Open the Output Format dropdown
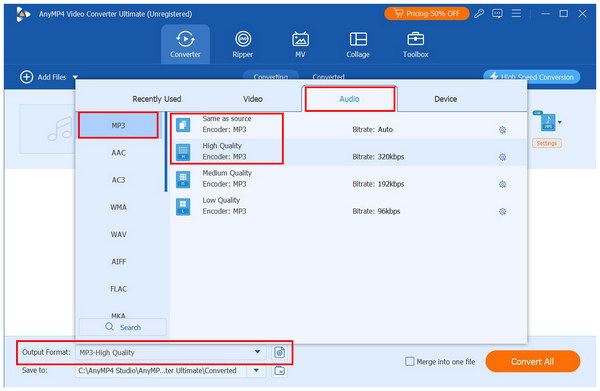 click(x=258, y=352)
